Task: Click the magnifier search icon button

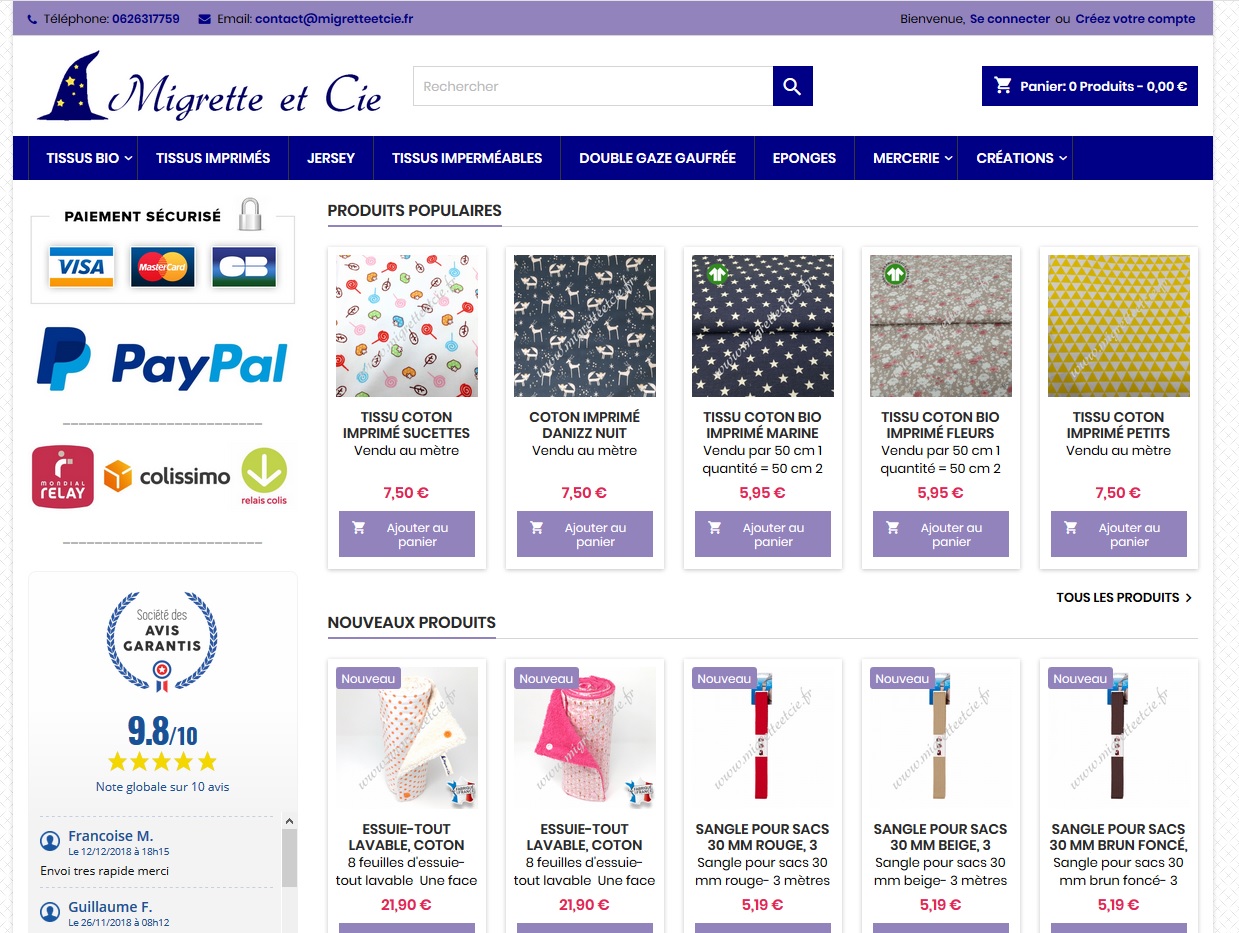Action: tap(792, 86)
